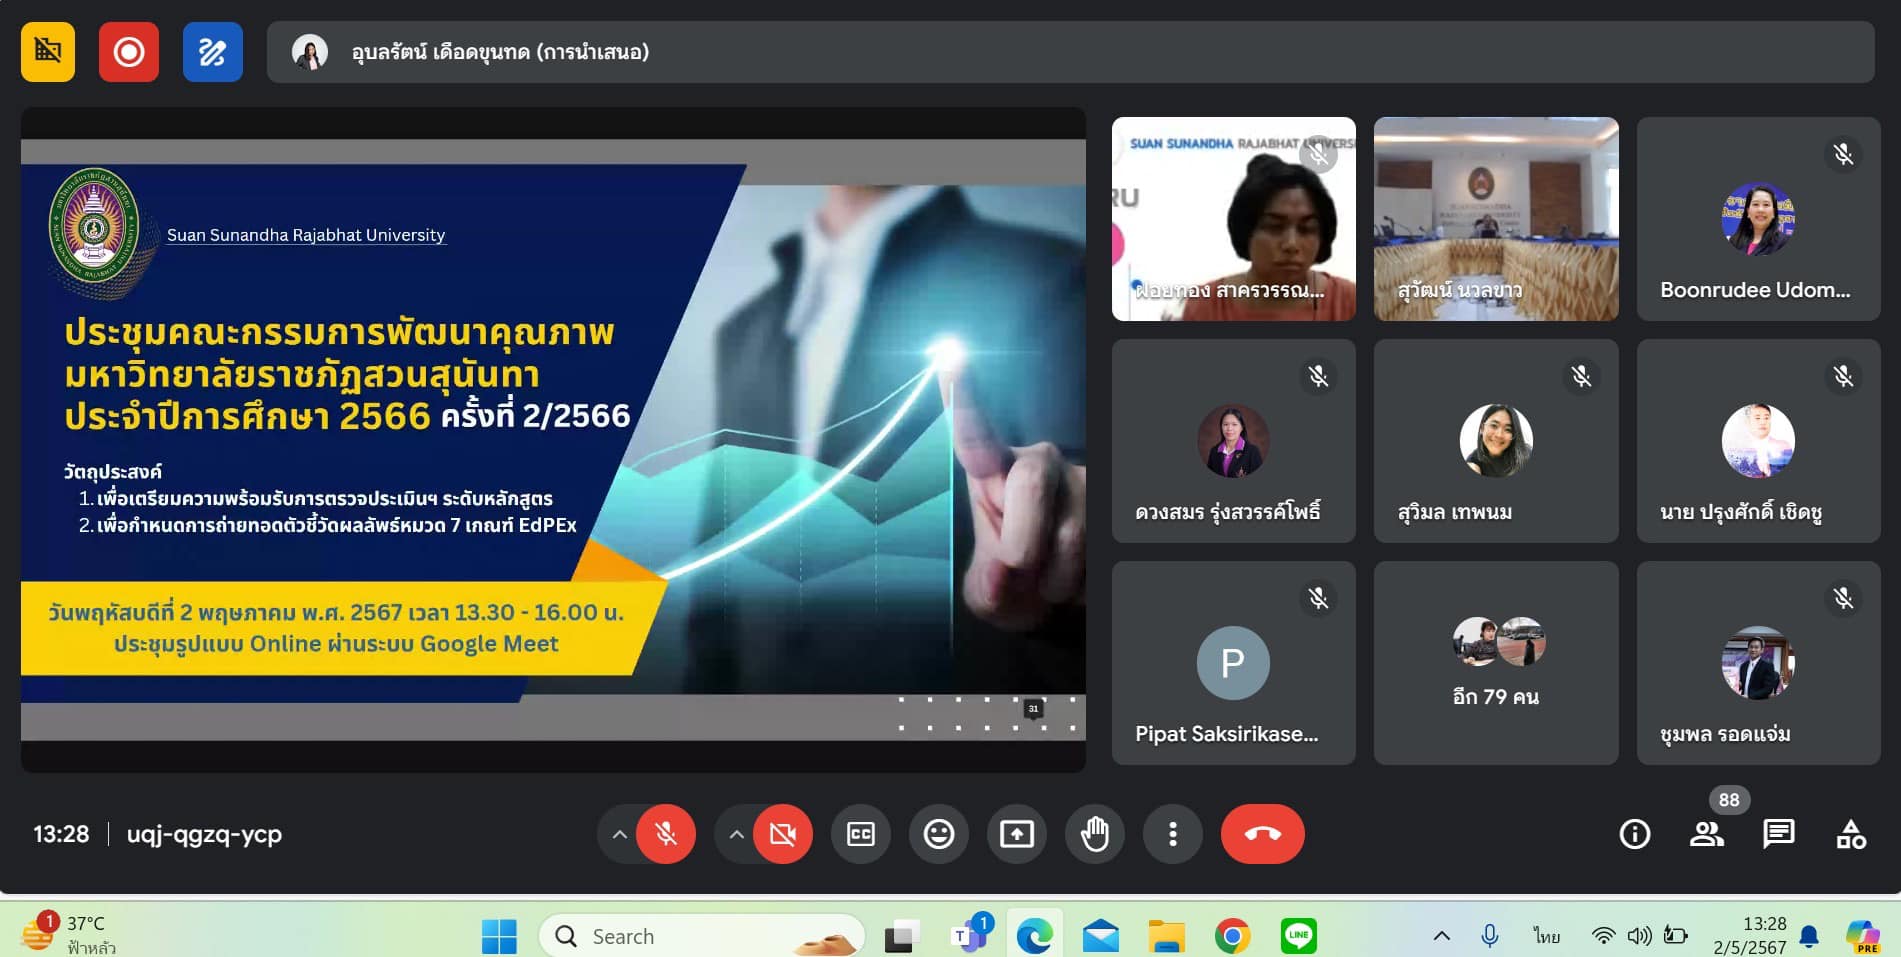Show the participants people panel
This screenshot has width=1901, height=957.
[1706, 834]
